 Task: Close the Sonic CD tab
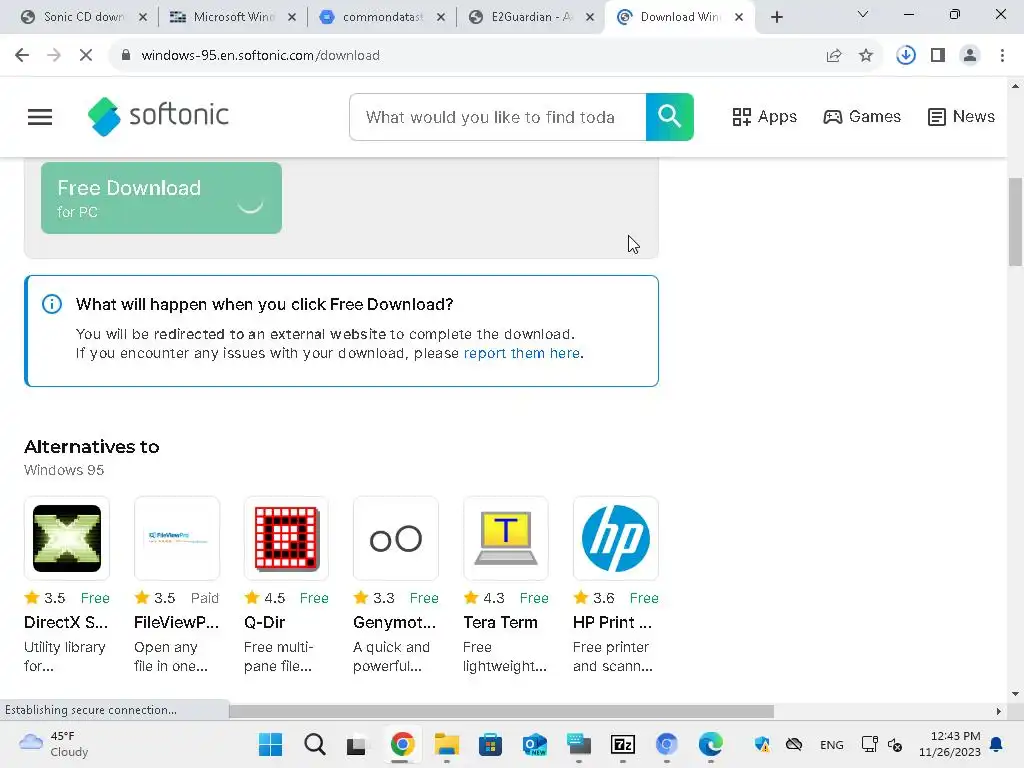[143, 18]
